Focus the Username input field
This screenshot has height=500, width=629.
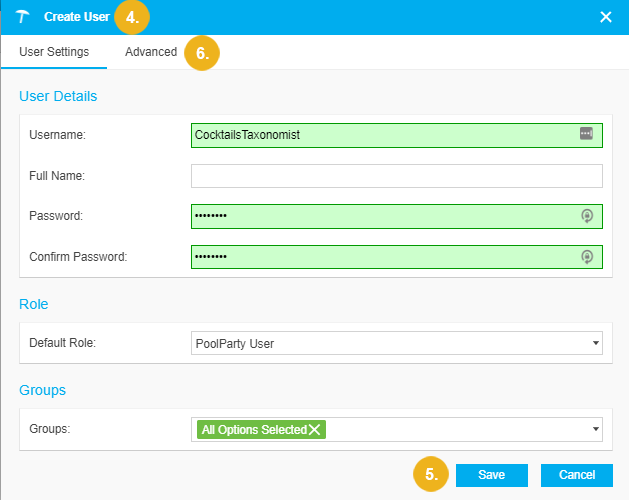click(x=396, y=136)
